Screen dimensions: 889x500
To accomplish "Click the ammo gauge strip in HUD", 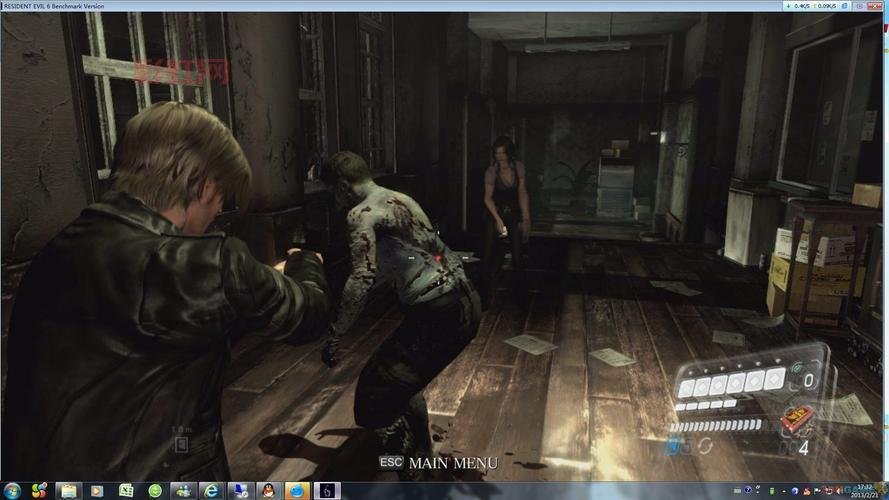I will pyautogui.click(x=717, y=425).
